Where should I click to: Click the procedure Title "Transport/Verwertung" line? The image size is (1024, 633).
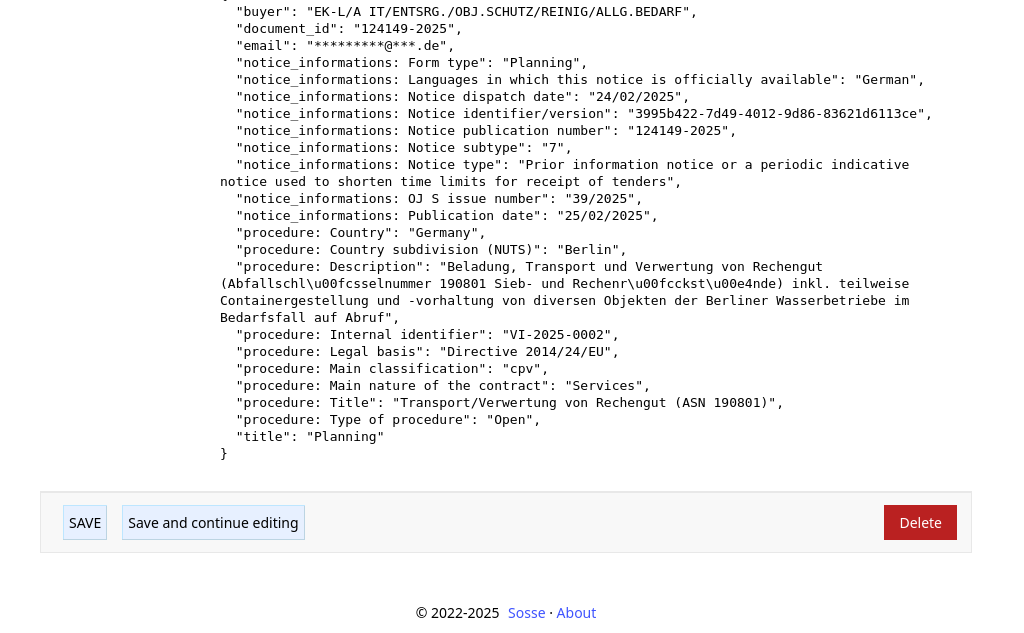click(x=510, y=402)
